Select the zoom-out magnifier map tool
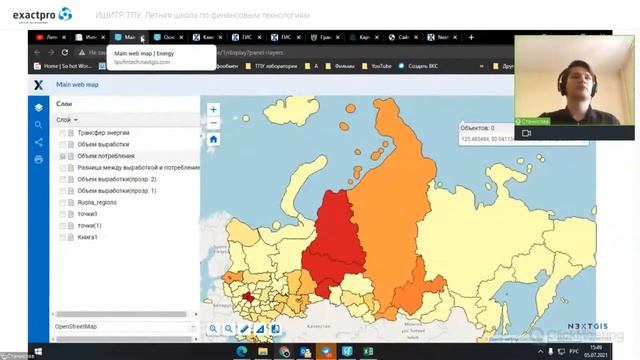Image resolution: width=640 pixels, height=360 pixels. pyautogui.click(x=229, y=329)
